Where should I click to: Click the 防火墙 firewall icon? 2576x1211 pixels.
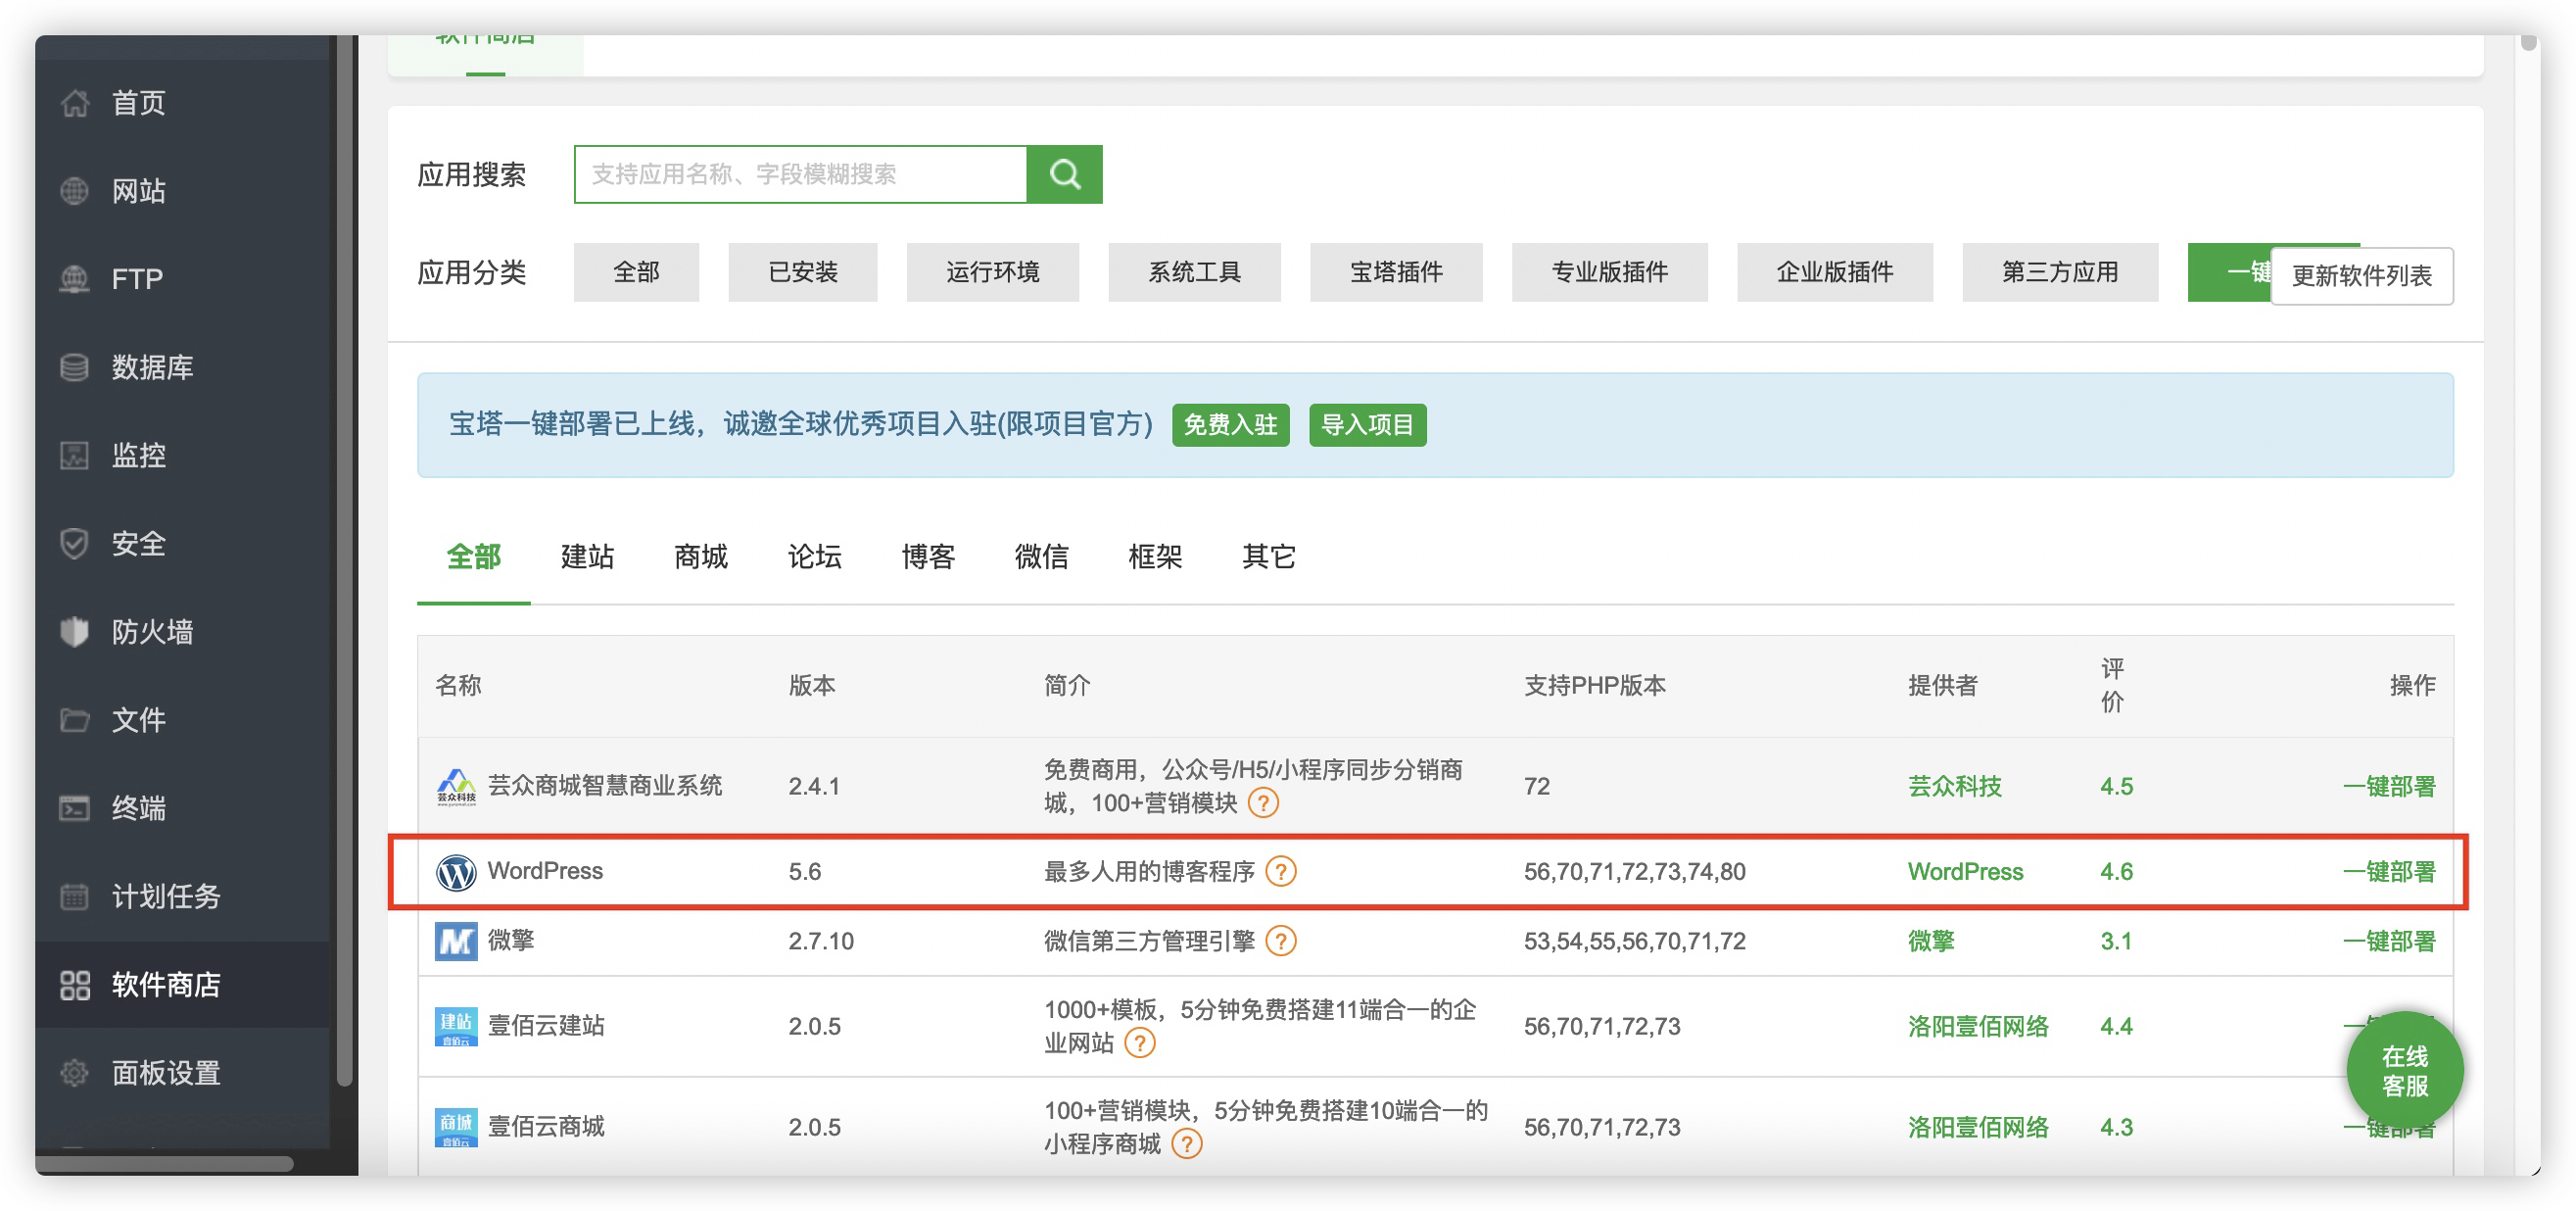(75, 631)
